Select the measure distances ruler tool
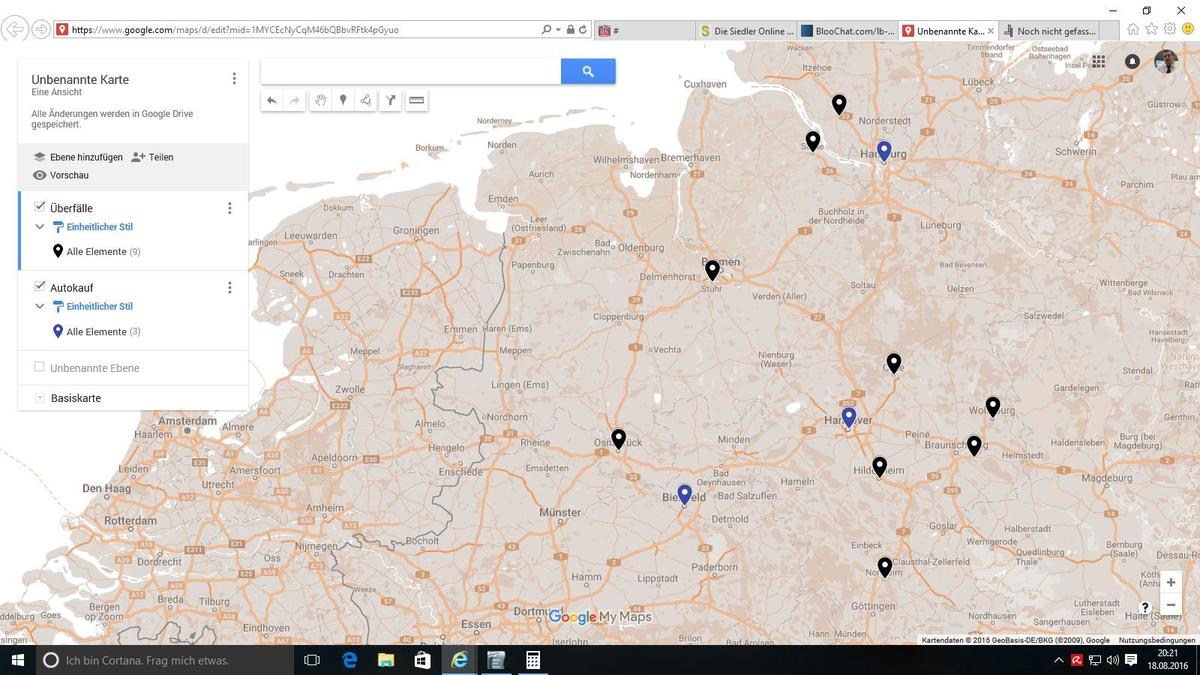Screen dimensions: 1200x675 417,100
